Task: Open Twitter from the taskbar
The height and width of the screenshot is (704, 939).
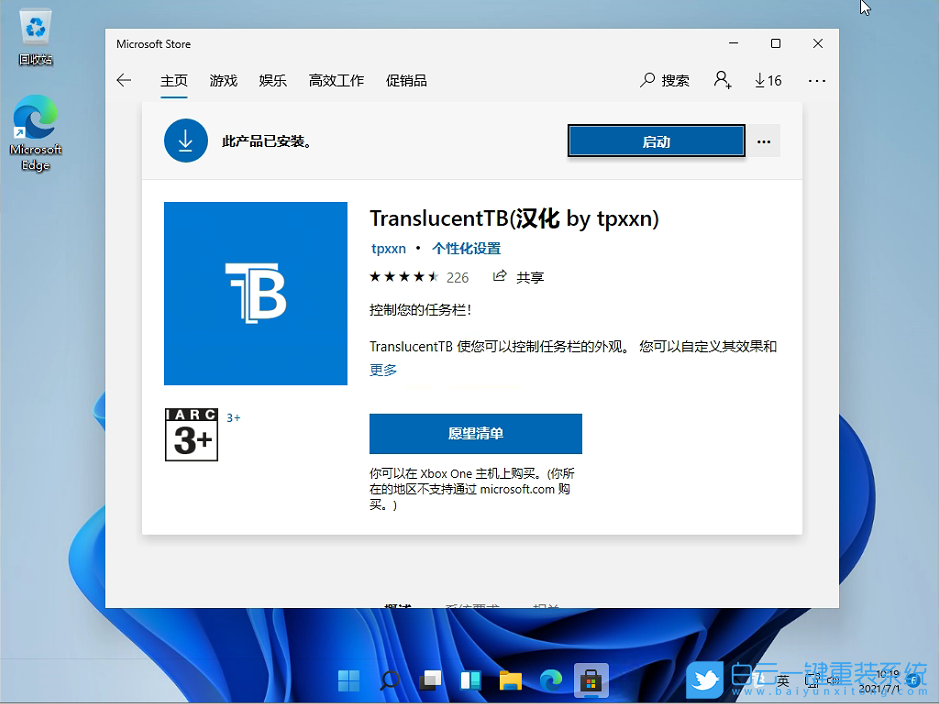Action: 705,680
